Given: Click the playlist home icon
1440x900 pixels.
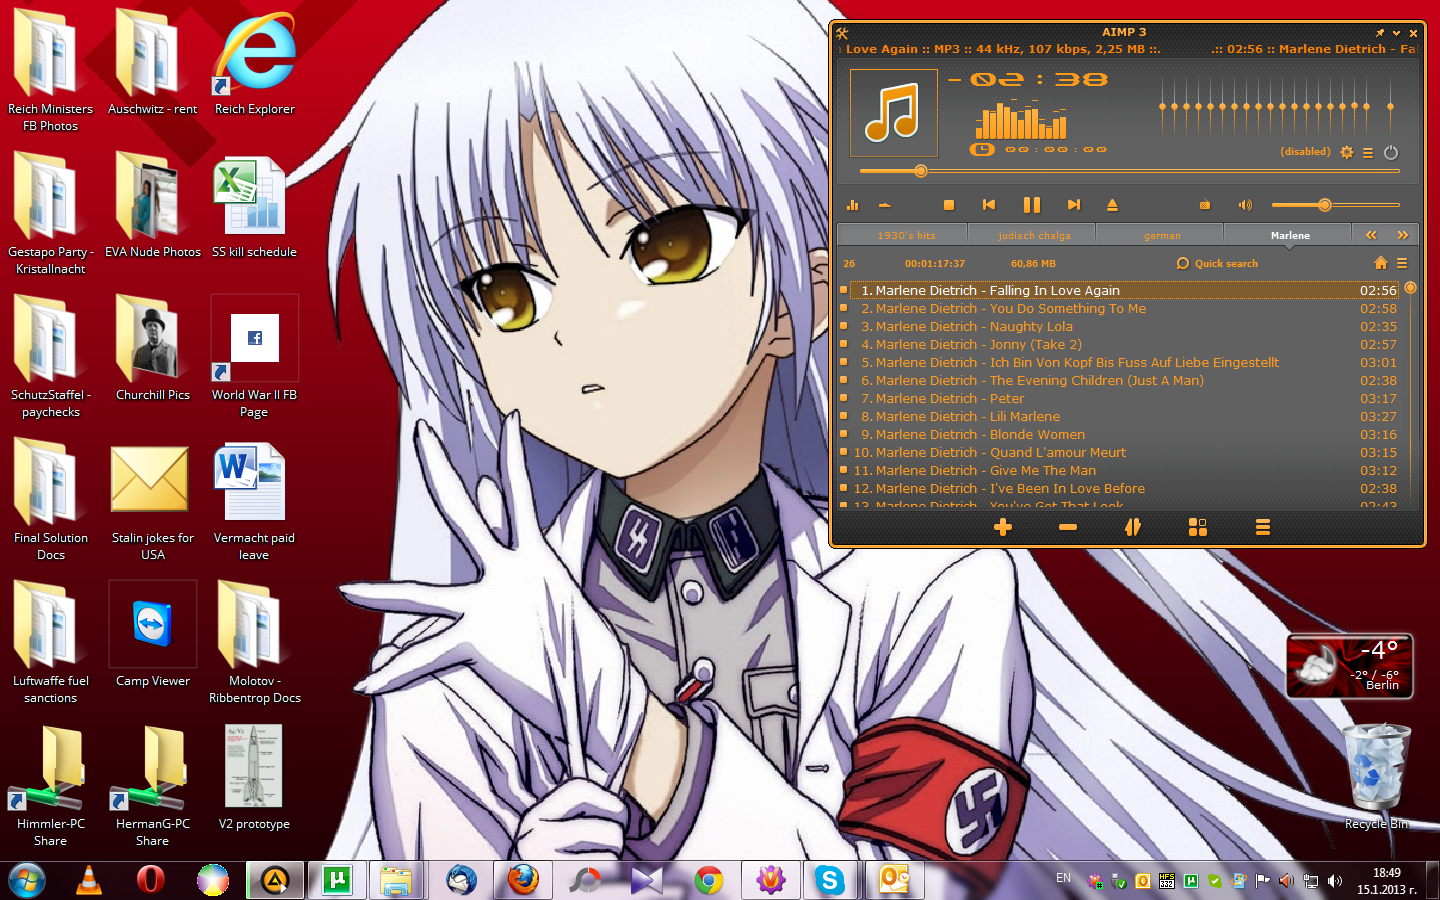Looking at the screenshot, I should (1381, 263).
